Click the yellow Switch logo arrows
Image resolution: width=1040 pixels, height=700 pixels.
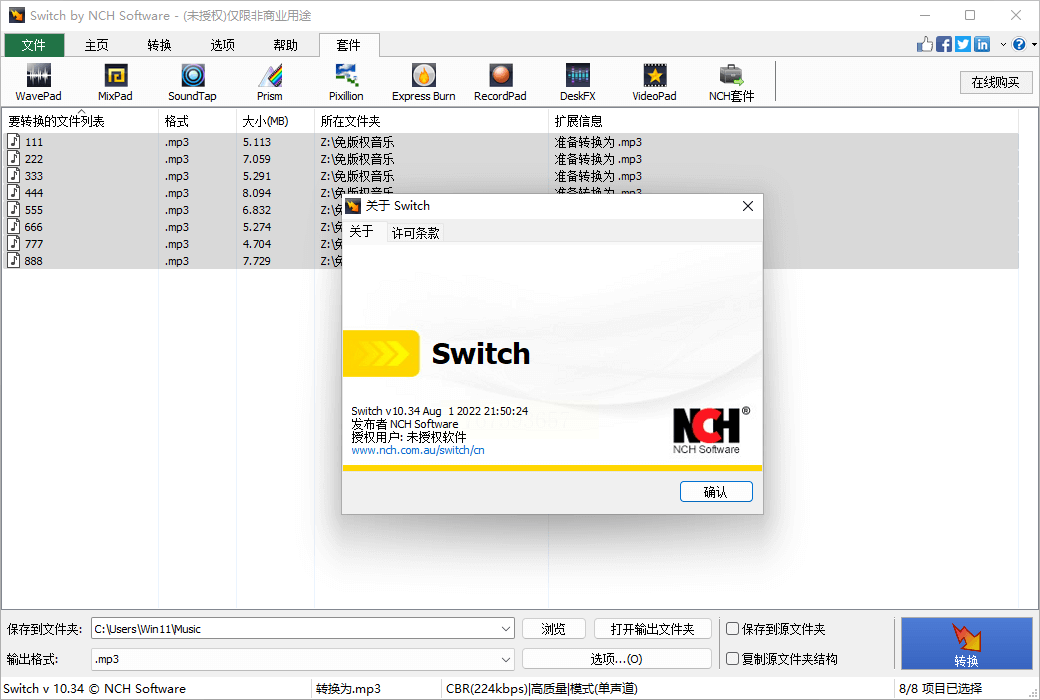click(381, 353)
